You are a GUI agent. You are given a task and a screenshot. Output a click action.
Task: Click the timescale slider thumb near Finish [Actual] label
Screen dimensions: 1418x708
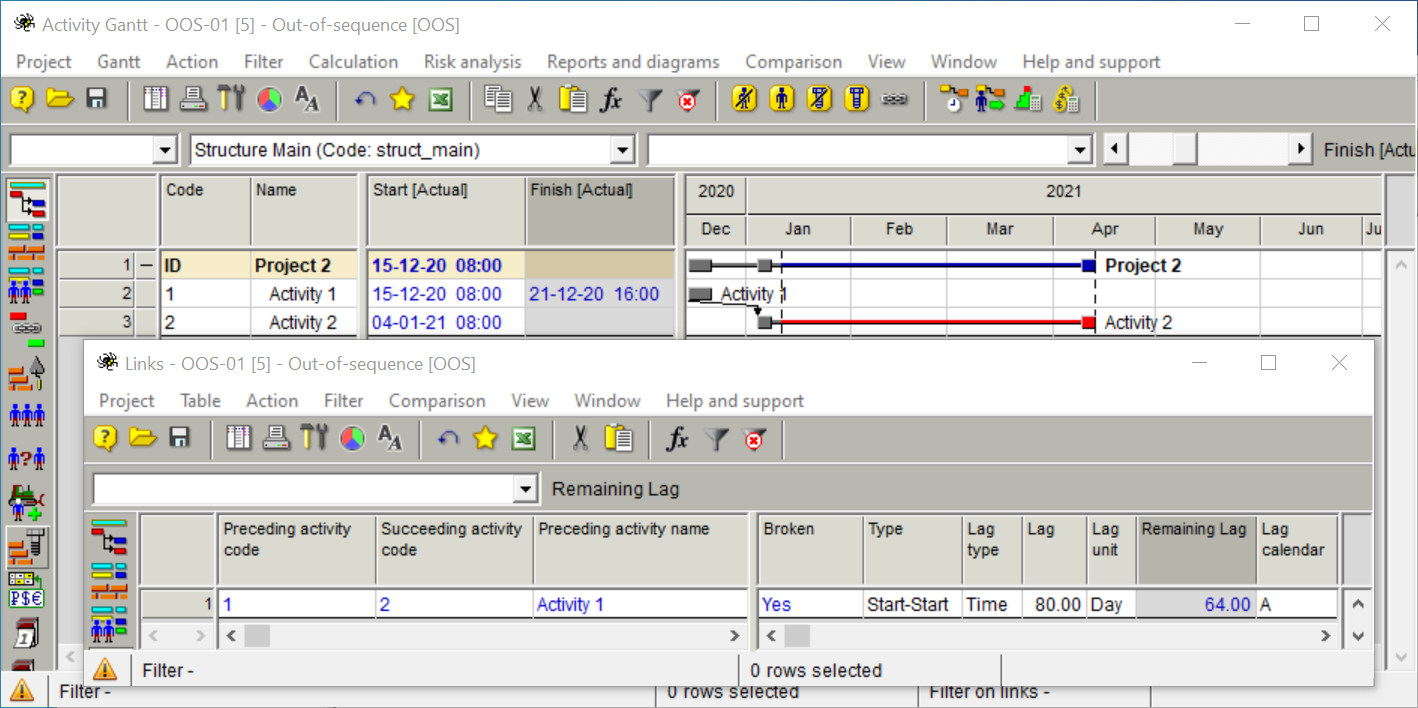tap(1184, 150)
